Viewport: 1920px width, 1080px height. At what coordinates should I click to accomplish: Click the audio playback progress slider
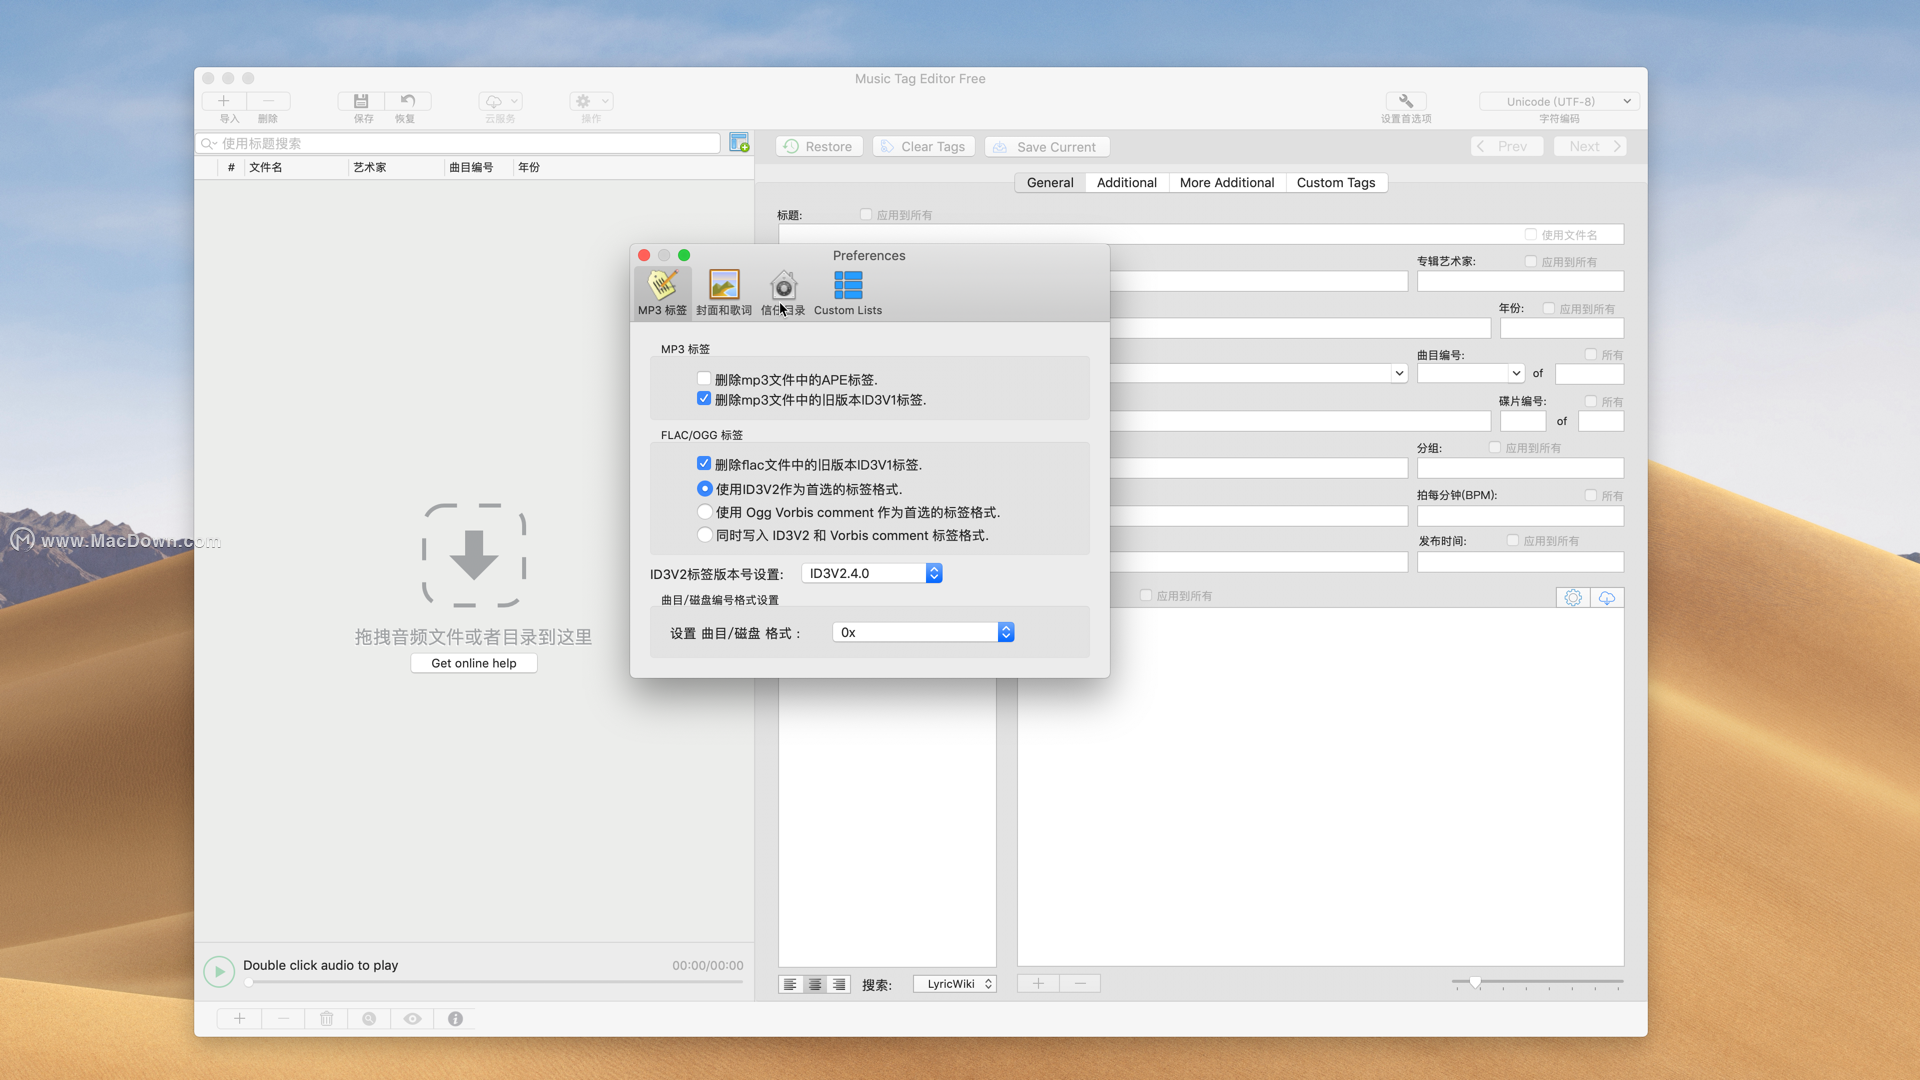coord(494,982)
